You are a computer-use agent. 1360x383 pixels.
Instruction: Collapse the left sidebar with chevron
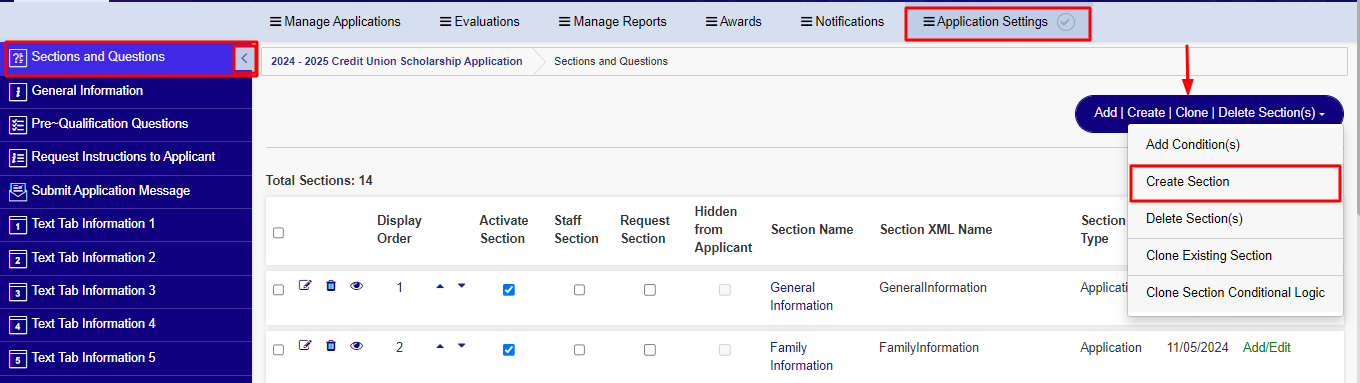click(244, 58)
